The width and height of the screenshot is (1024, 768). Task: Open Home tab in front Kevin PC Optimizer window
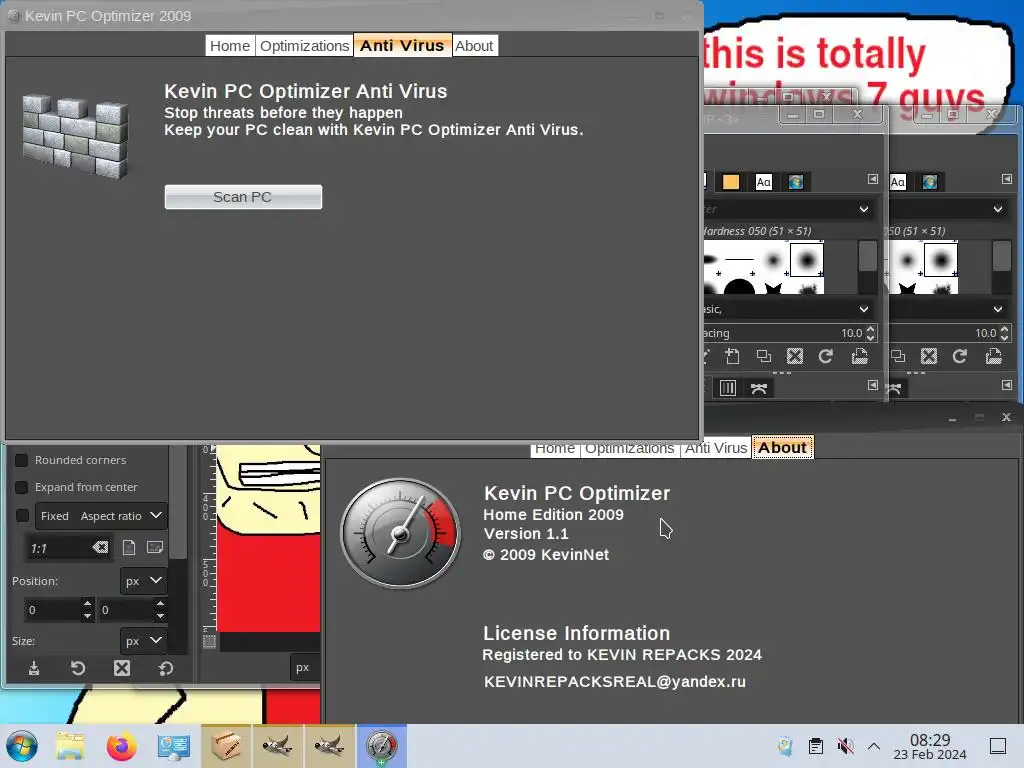pos(230,46)
